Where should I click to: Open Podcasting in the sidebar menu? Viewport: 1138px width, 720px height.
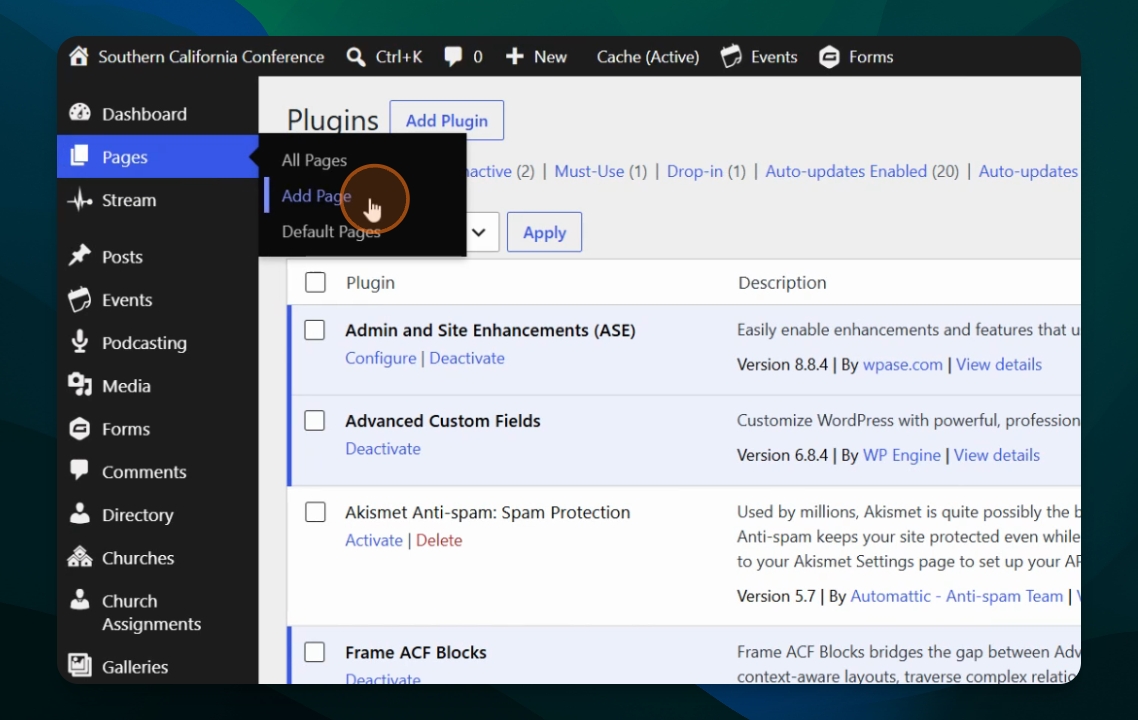coord(144,343)
